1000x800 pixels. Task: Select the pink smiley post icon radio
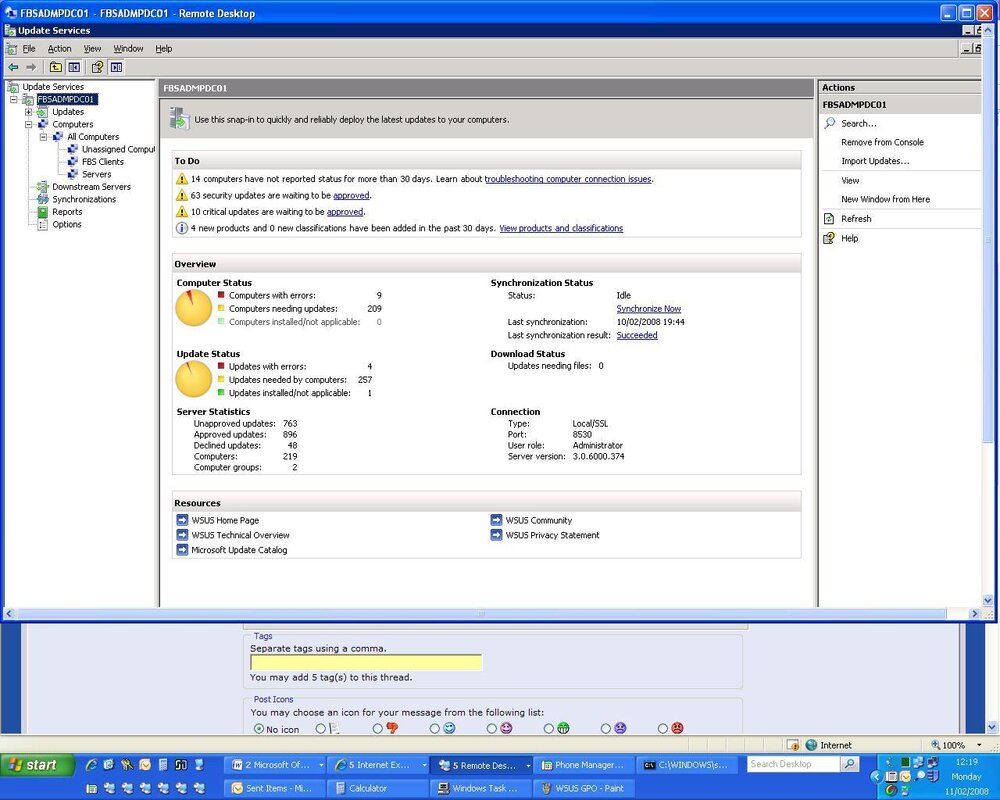(x=492, y=729)
